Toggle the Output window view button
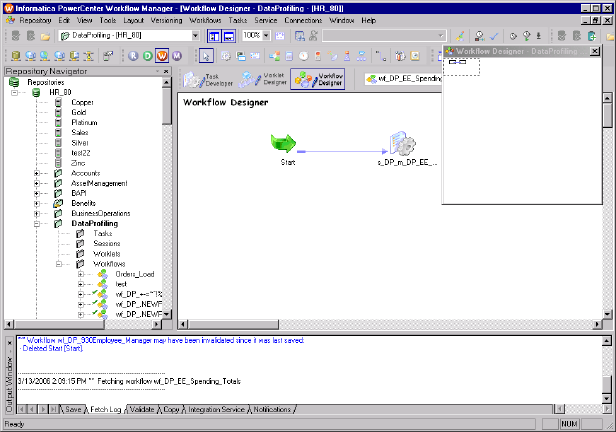 pyautogui.click(x=229, y=36)
